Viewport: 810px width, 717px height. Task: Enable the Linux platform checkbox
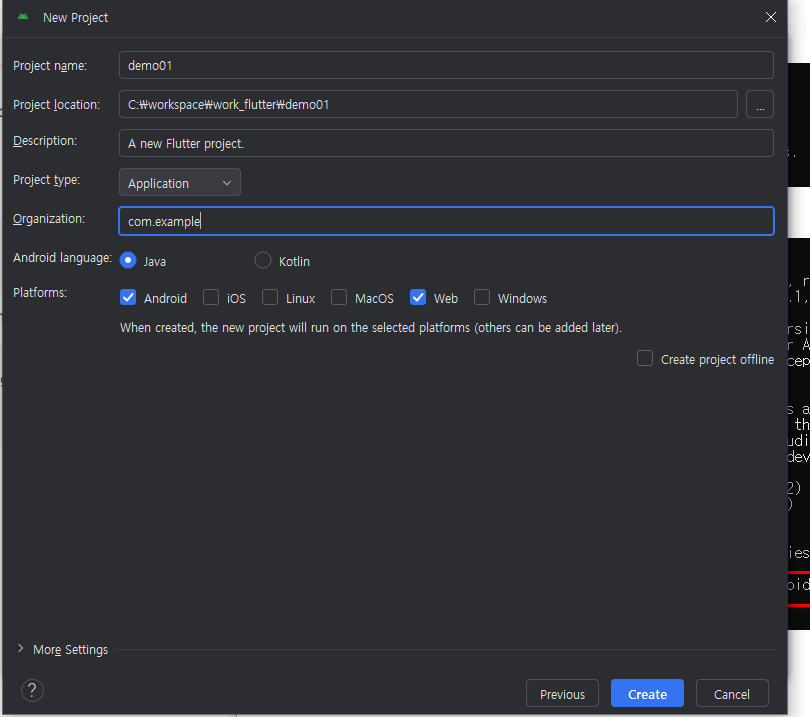click(x=270, y=298)
